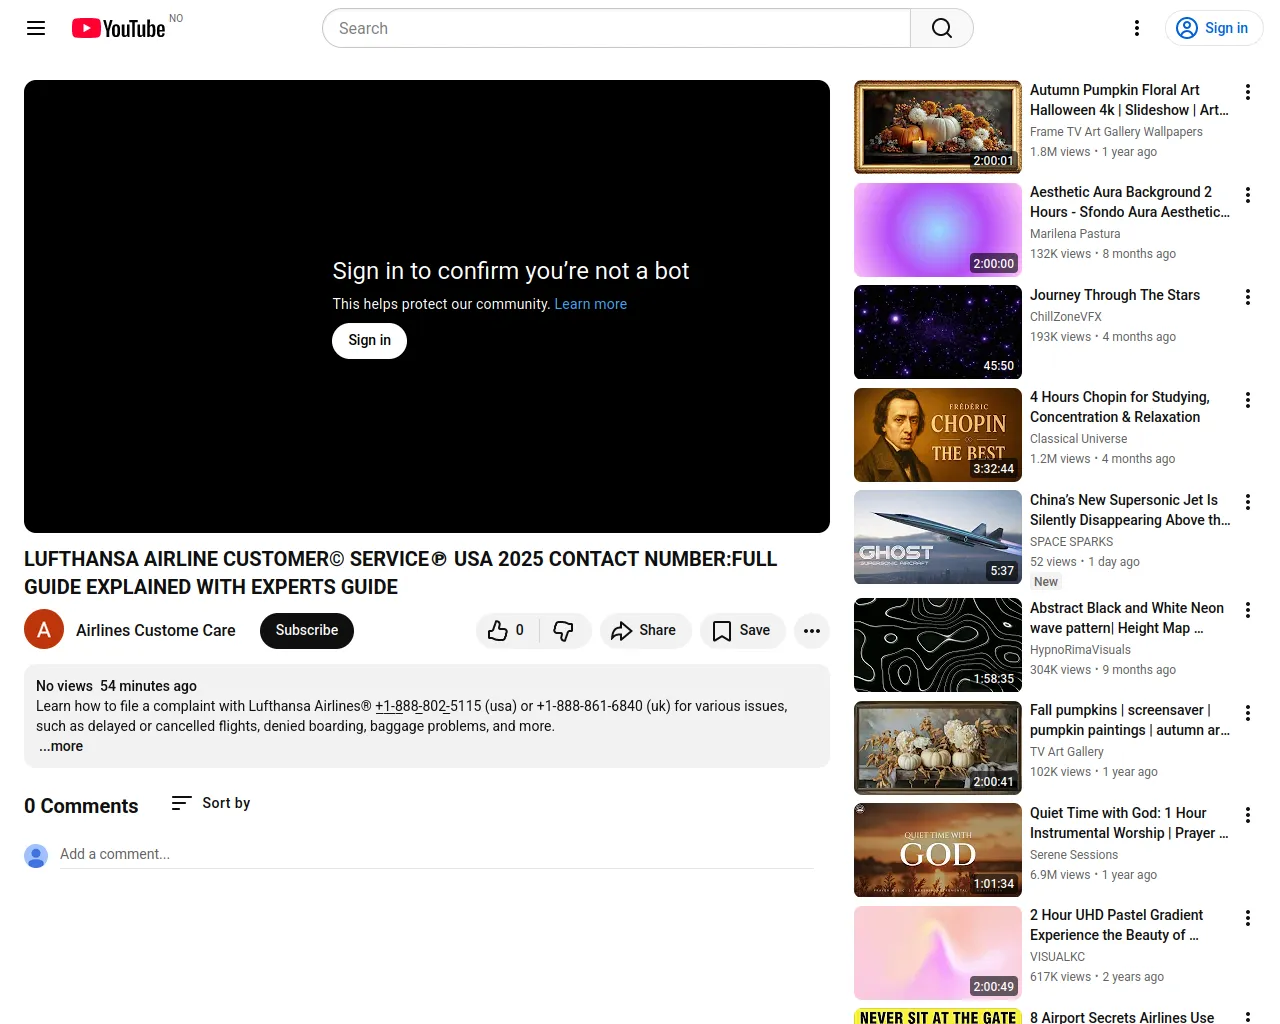
Task: Share the Lufthansa video
Action: point(644,631)
